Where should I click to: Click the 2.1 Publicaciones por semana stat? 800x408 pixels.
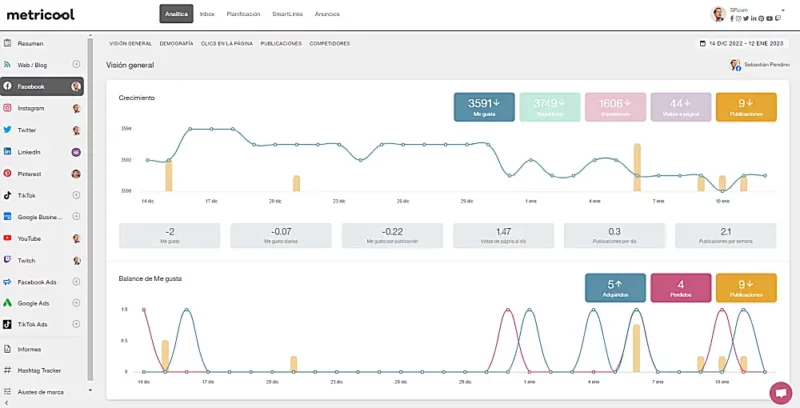pyautogui.click(x=726, y=236)
